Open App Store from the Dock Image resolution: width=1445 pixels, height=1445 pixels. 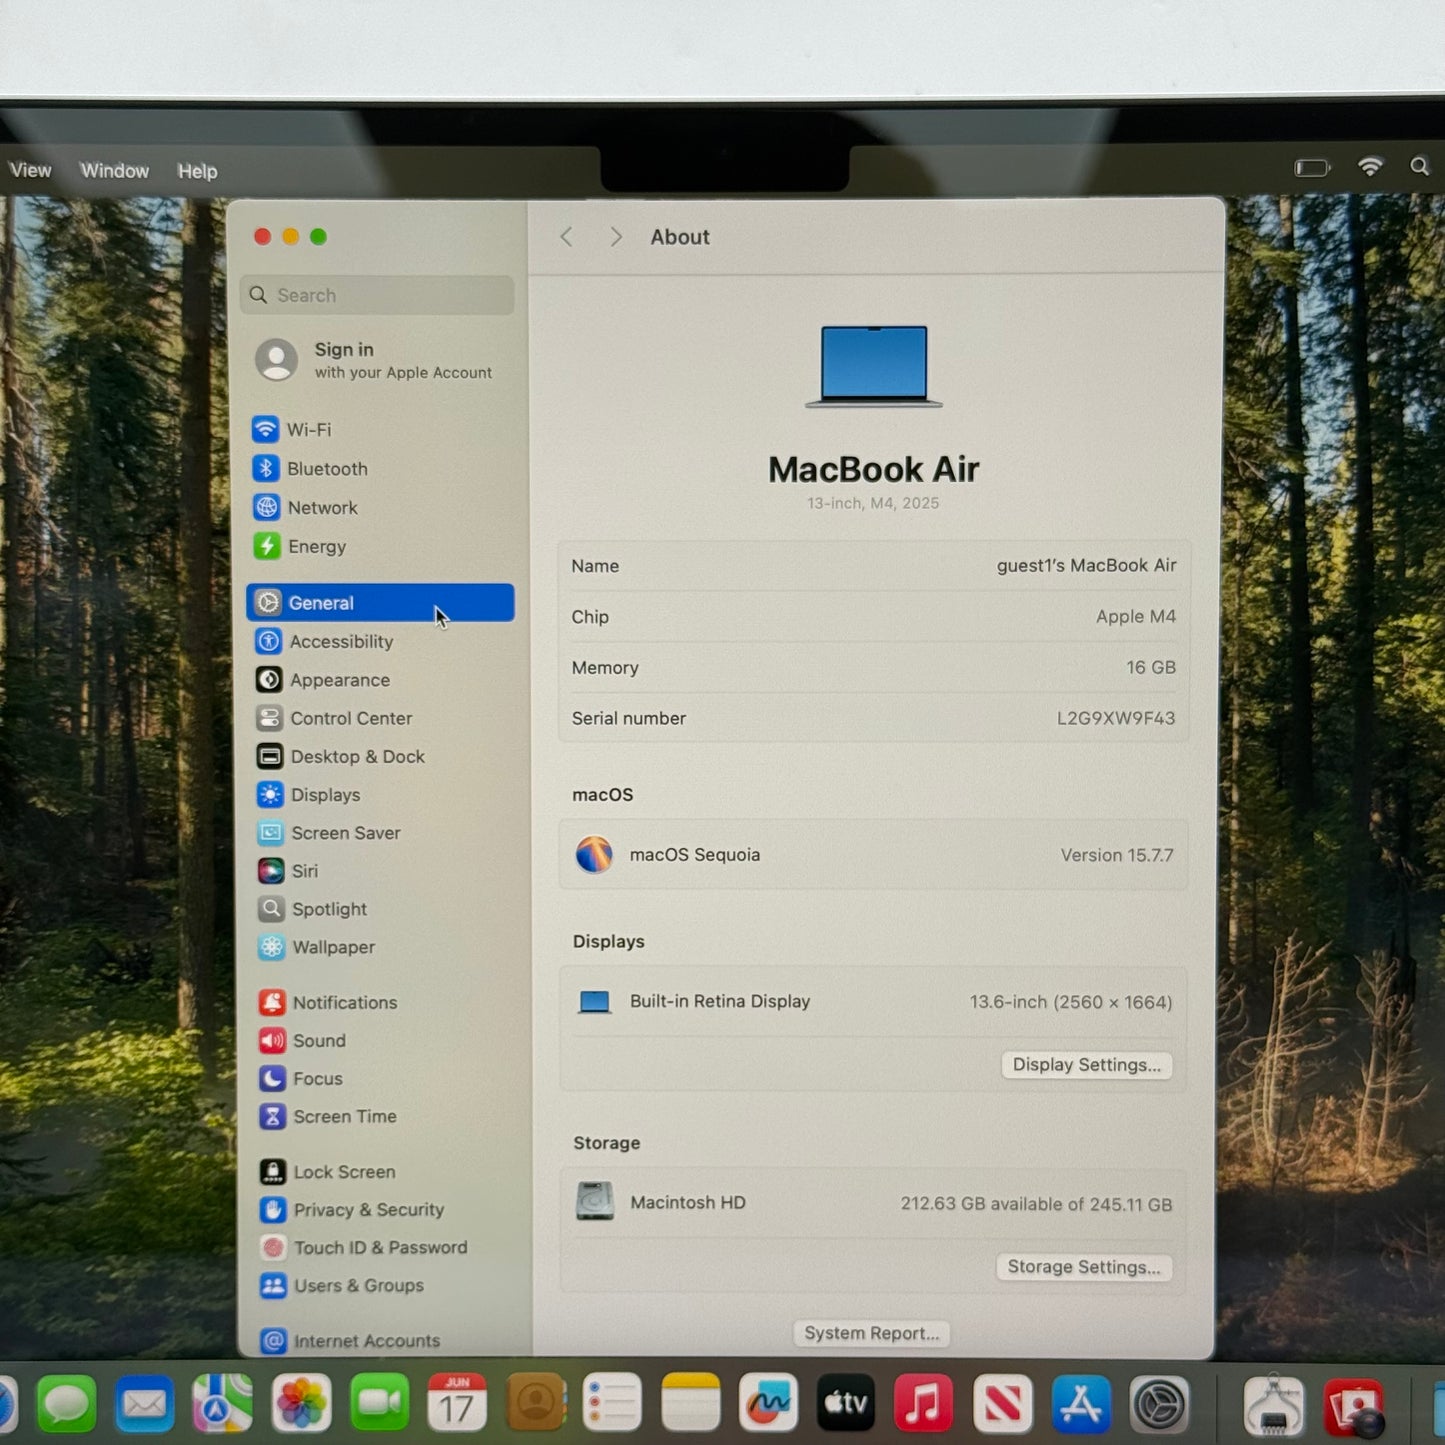point(1080,1404)
